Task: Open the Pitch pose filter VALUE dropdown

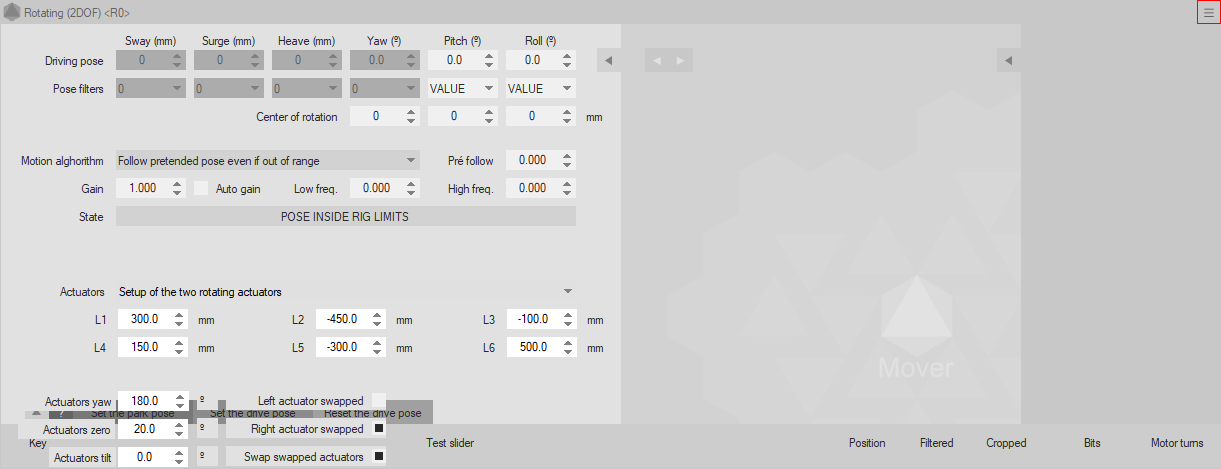Action: 462,88
